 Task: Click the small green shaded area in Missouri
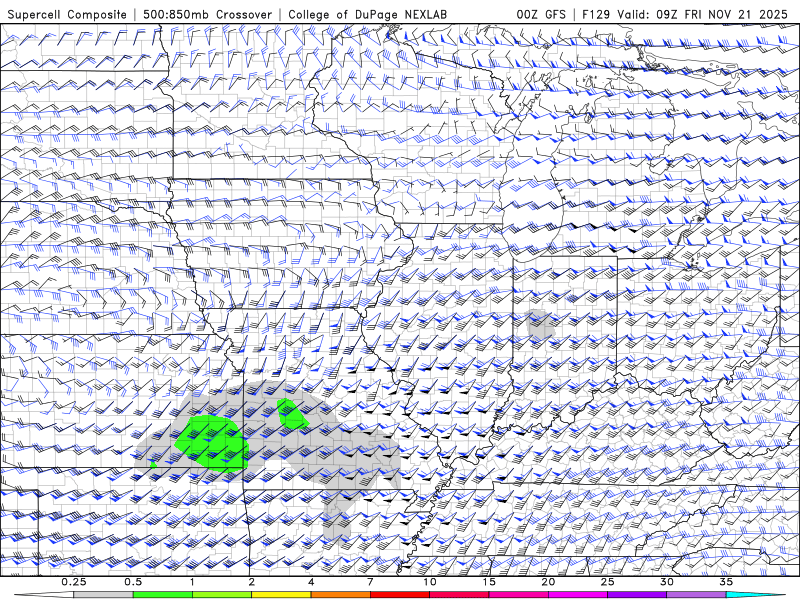tap(292, 414)
